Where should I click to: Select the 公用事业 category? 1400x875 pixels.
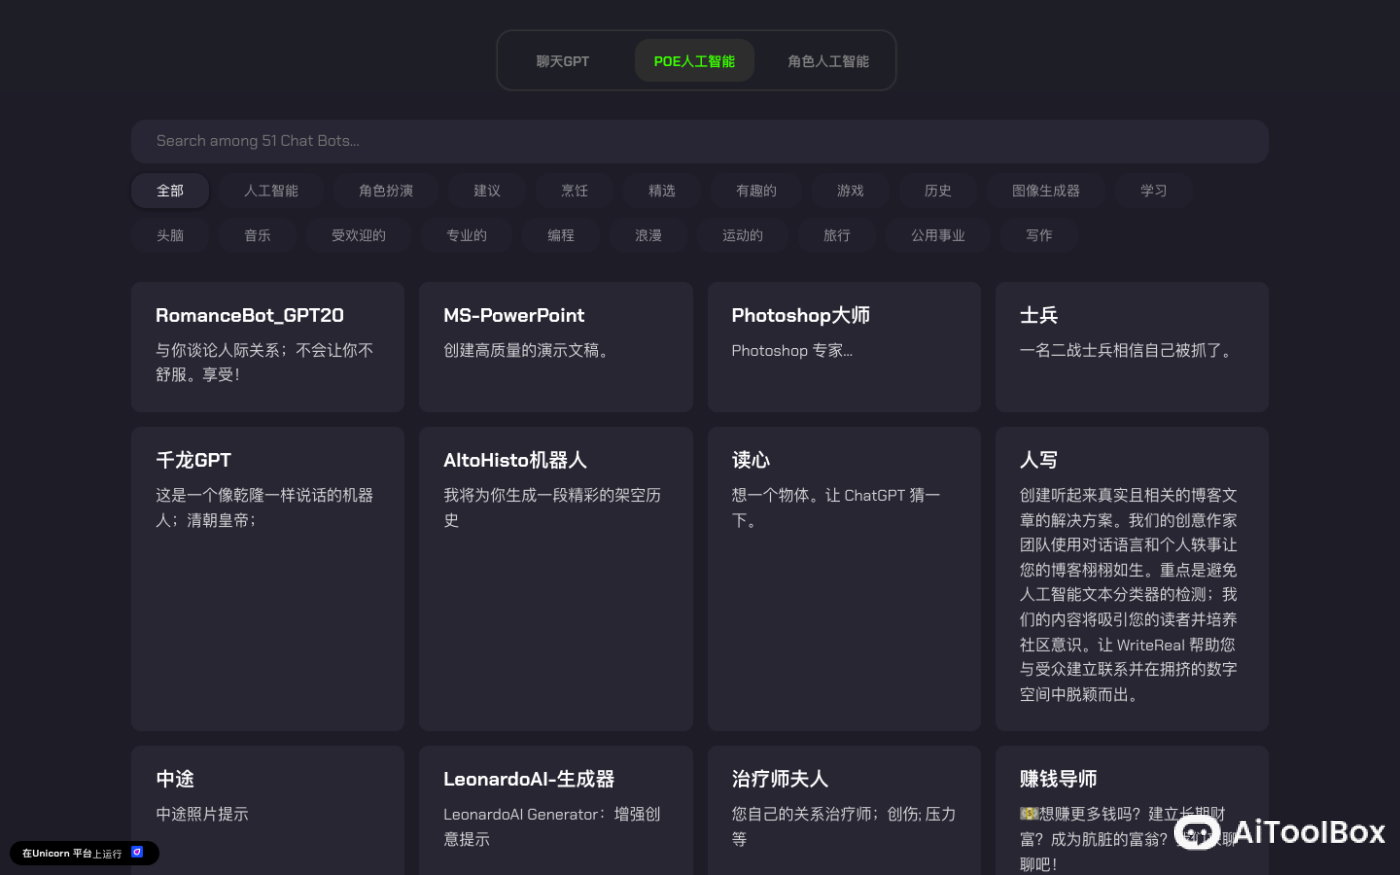[937, 235]
